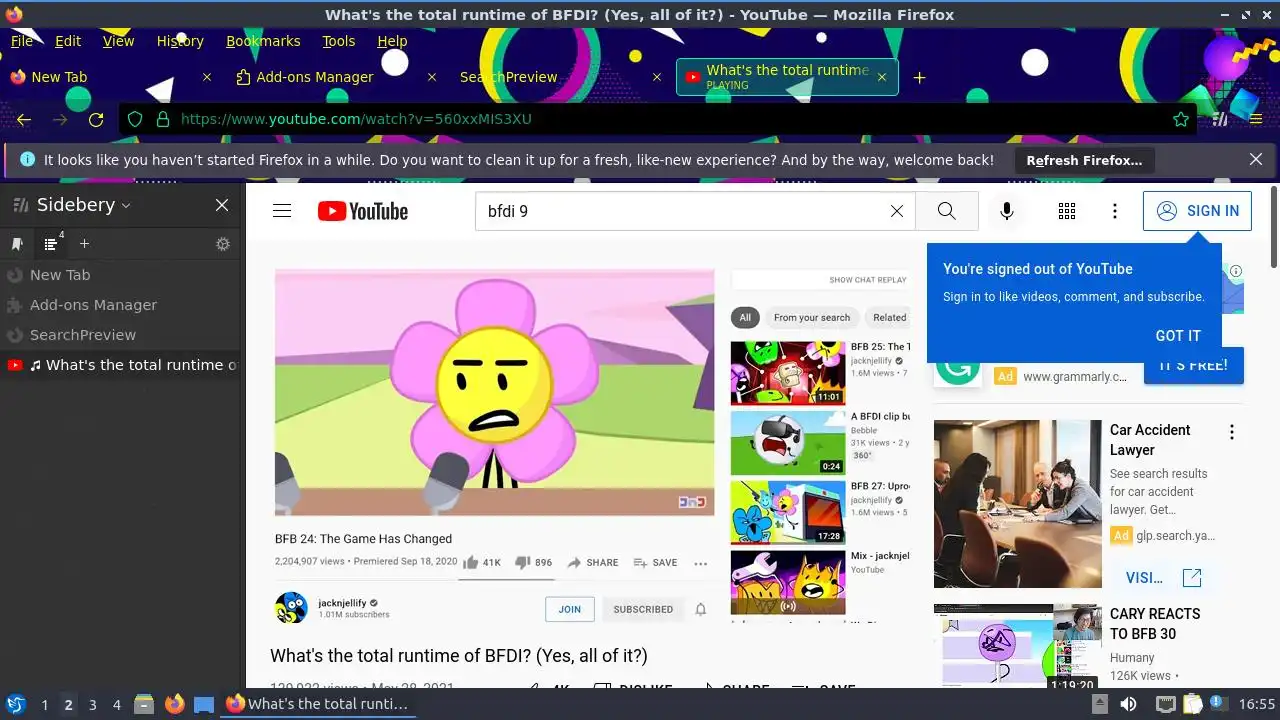Open a new Firefox tab with plus
Image resolution: width=1280 pixels, height=720 pixels.
(x=919, y=77)
